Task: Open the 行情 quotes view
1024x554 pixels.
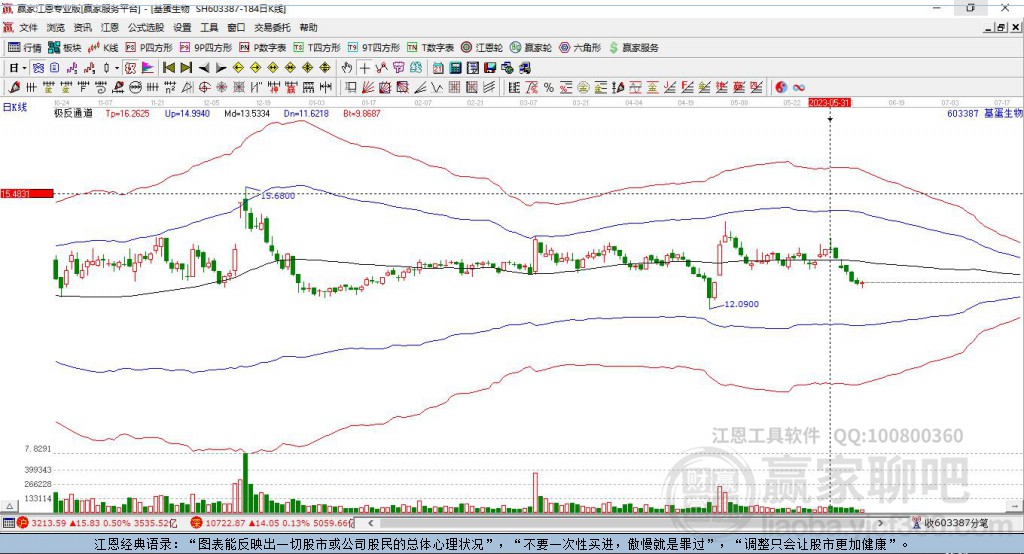Action: [24, 48]
